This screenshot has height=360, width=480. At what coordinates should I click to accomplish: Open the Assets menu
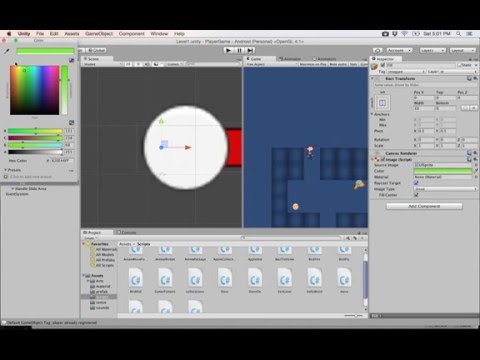[72, 34]
